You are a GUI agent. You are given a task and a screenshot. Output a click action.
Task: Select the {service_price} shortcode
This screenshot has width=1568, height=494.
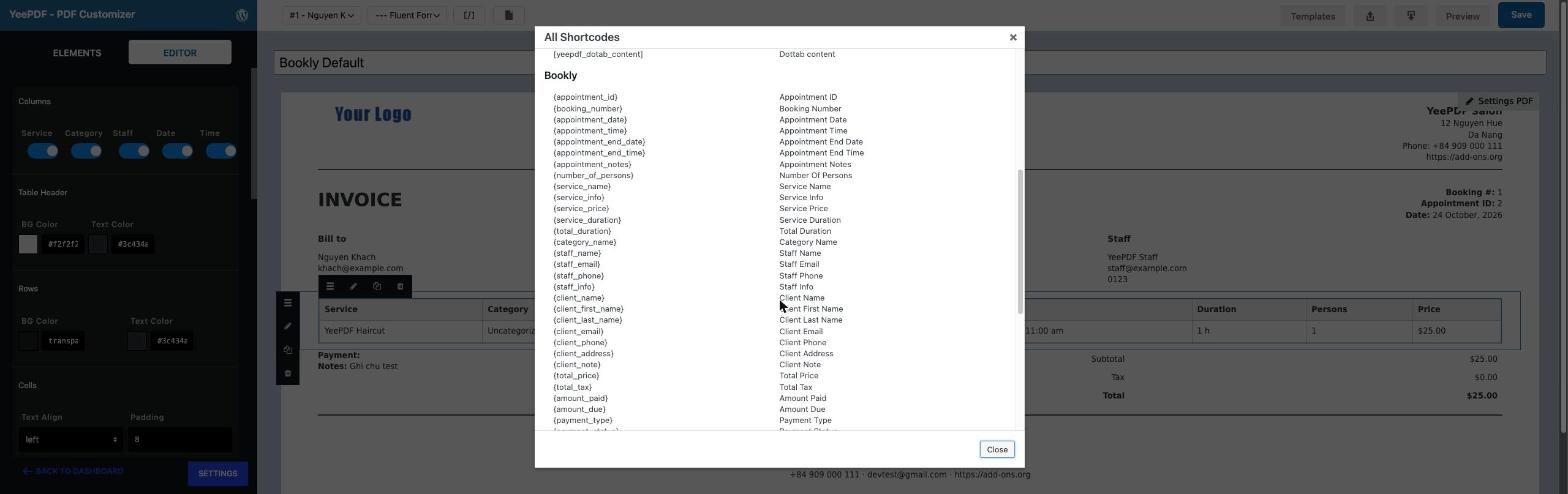pos(581,209)
